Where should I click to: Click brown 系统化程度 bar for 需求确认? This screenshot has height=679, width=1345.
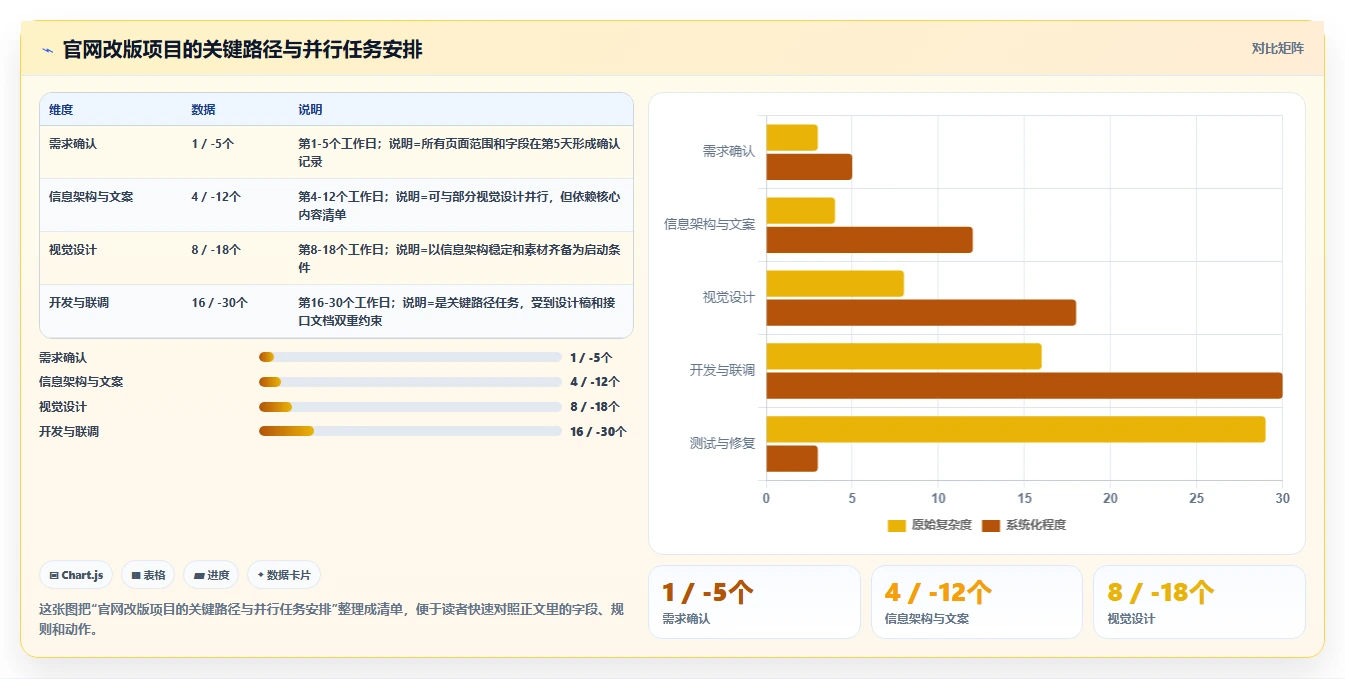tap(809, 167)
